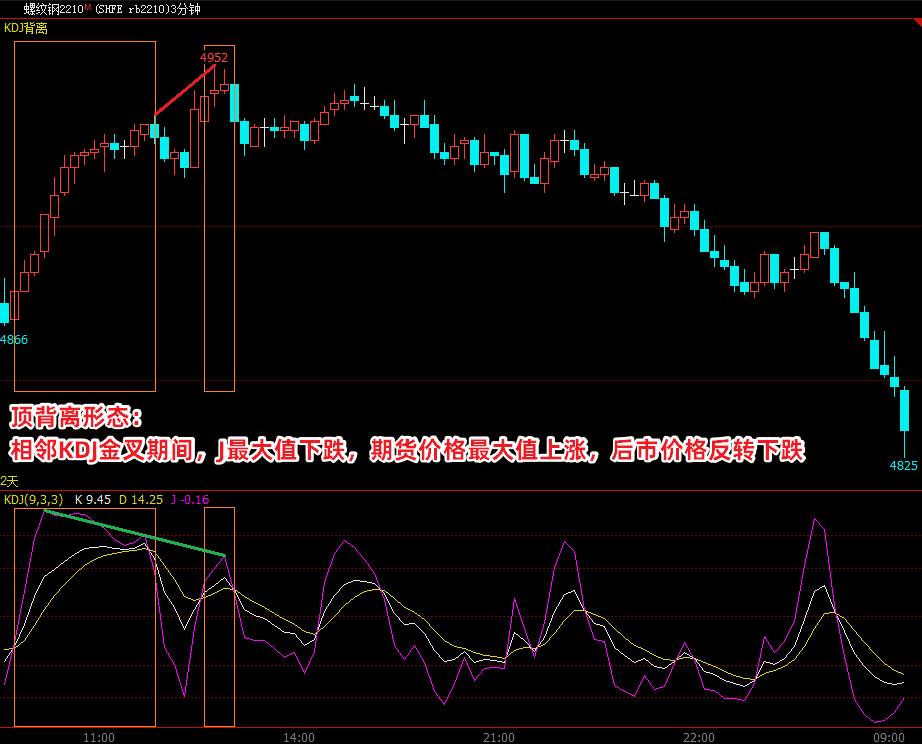Viewport: 922px width, 744px height.
Task: Click the 21:00 time axis label
Action: point(499,738)
